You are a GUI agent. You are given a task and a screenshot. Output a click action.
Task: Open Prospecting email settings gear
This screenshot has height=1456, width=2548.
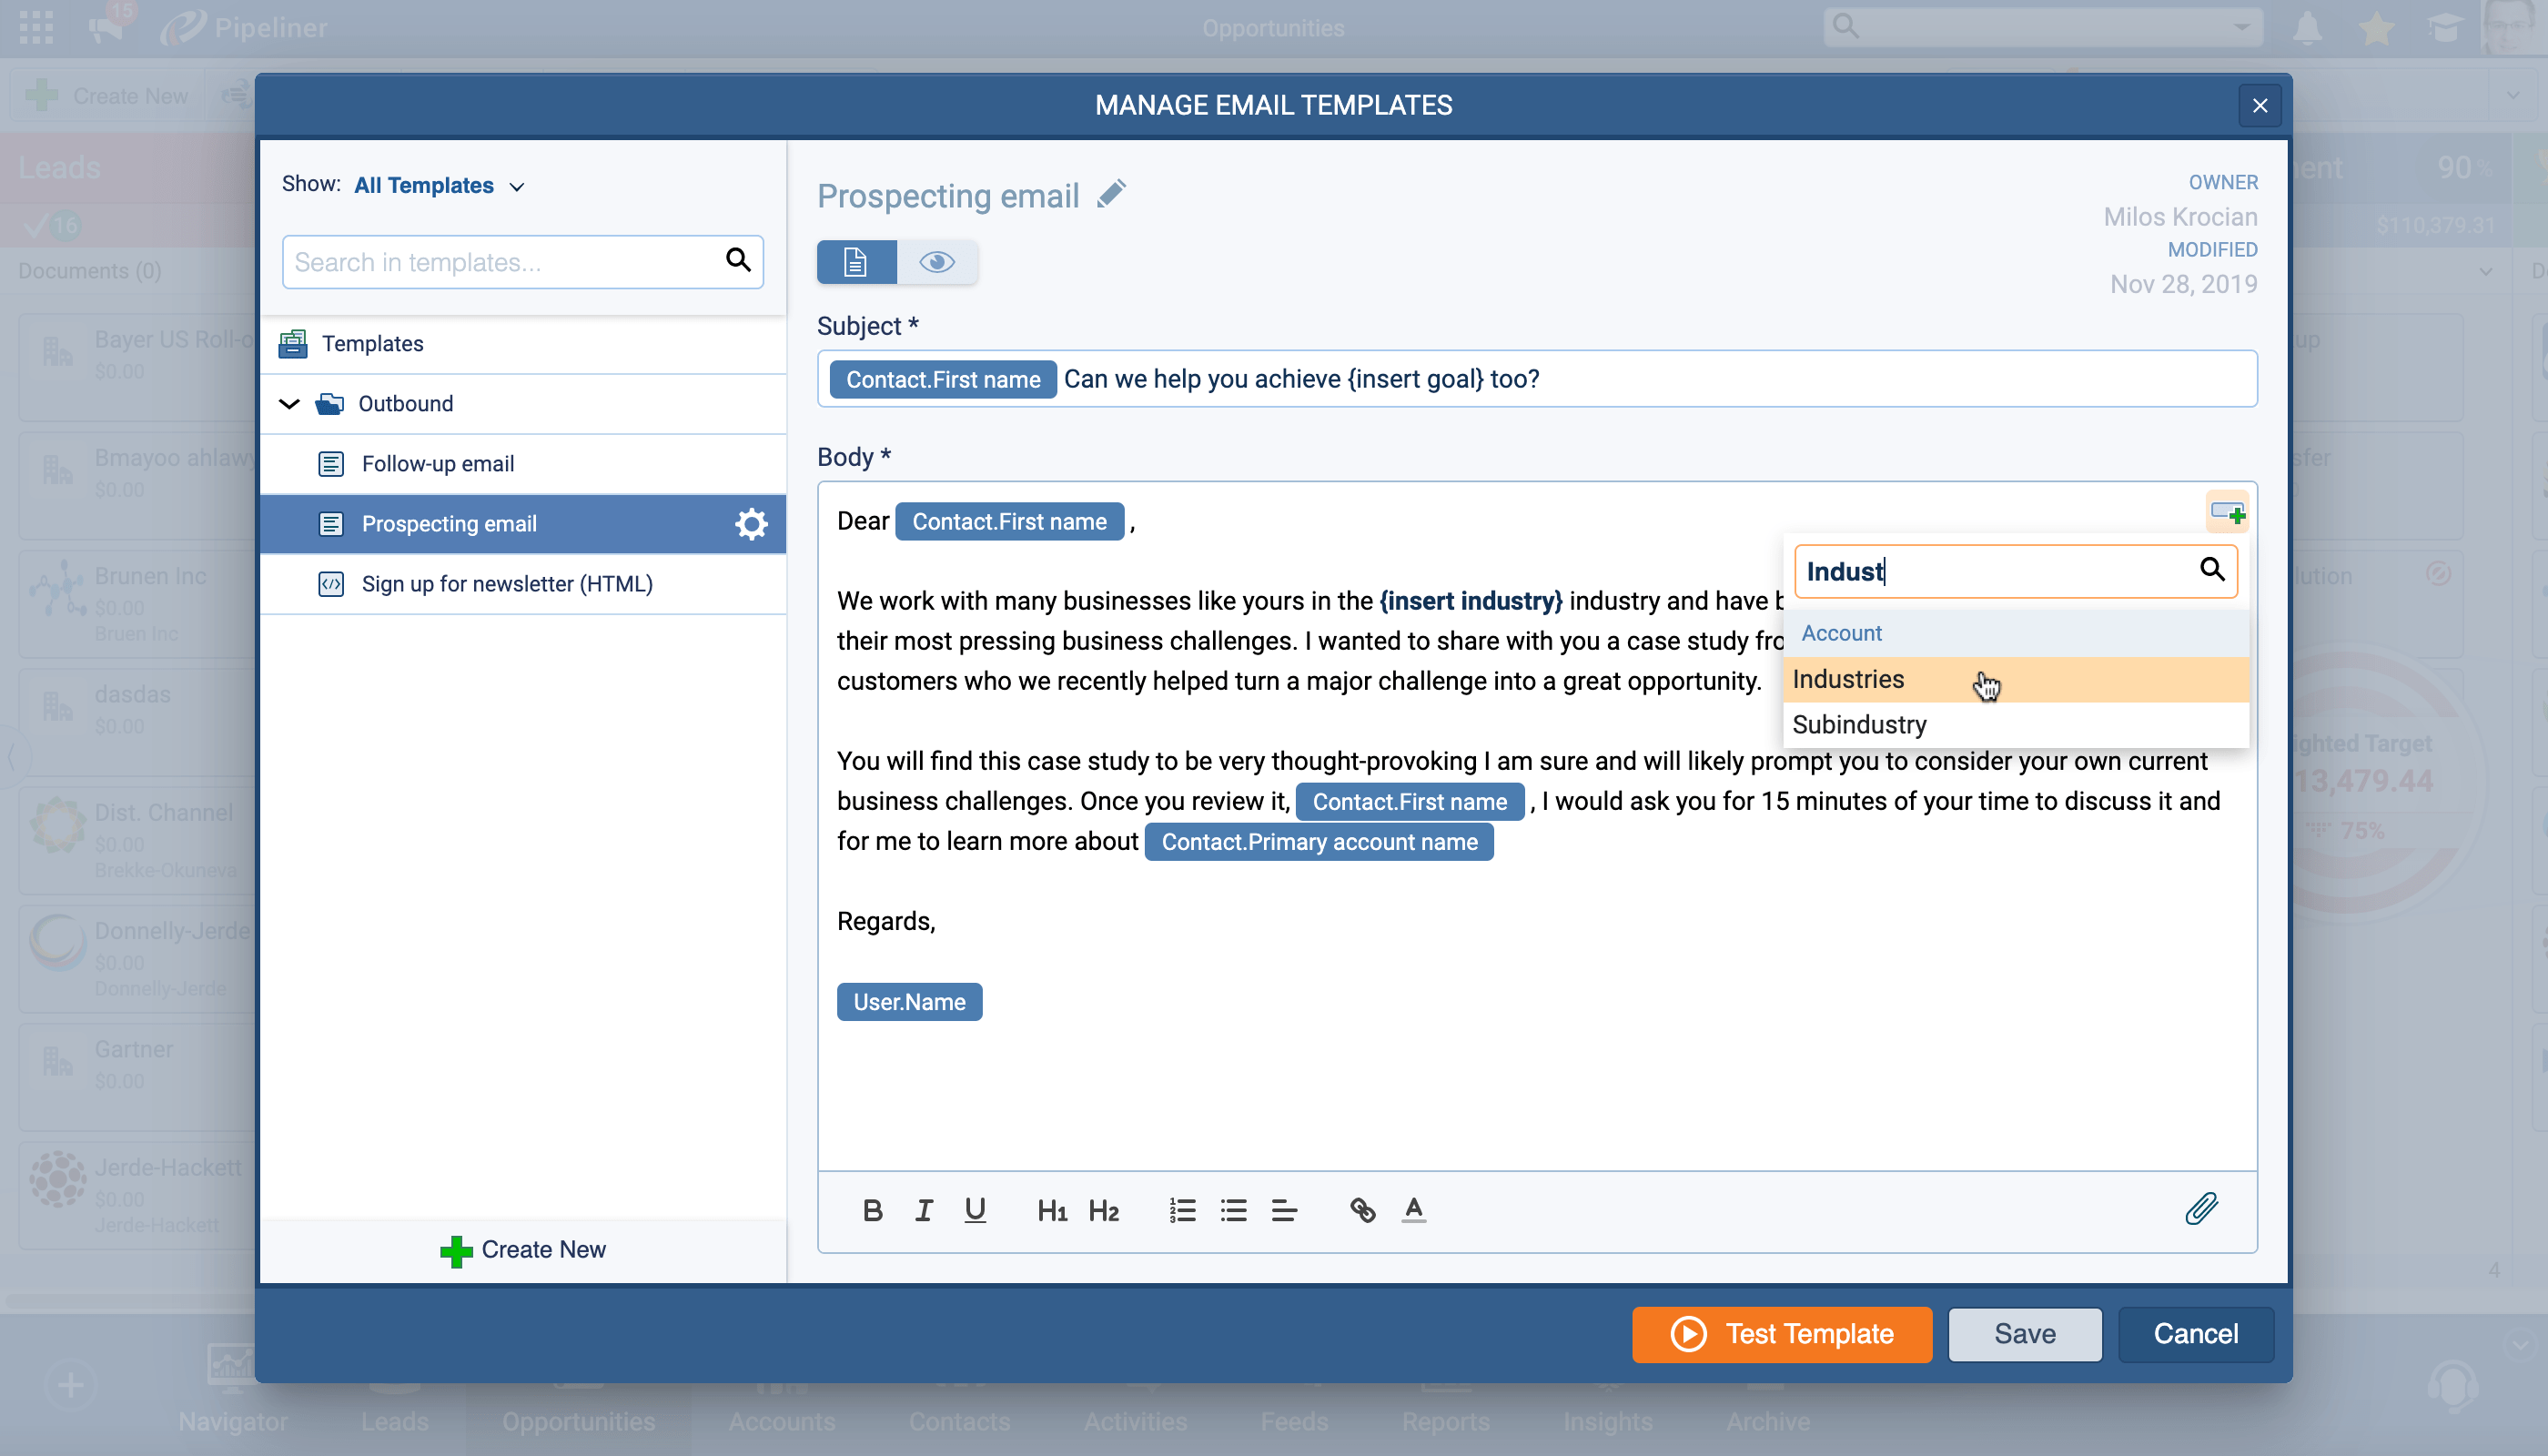[x=751, y=524]
